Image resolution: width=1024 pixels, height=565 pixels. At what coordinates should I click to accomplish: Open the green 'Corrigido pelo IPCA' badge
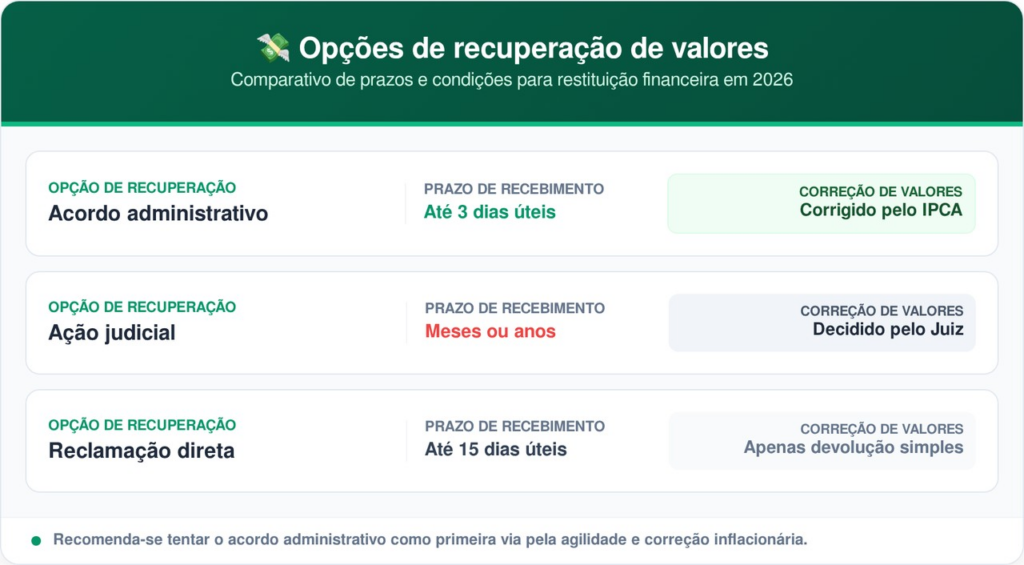tap(821, 204)
